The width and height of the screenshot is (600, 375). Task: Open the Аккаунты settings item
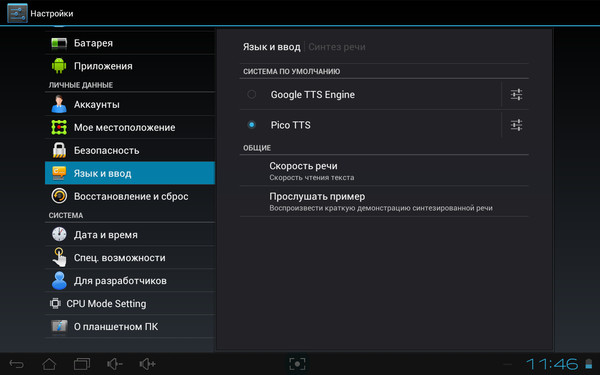point(130,104)
